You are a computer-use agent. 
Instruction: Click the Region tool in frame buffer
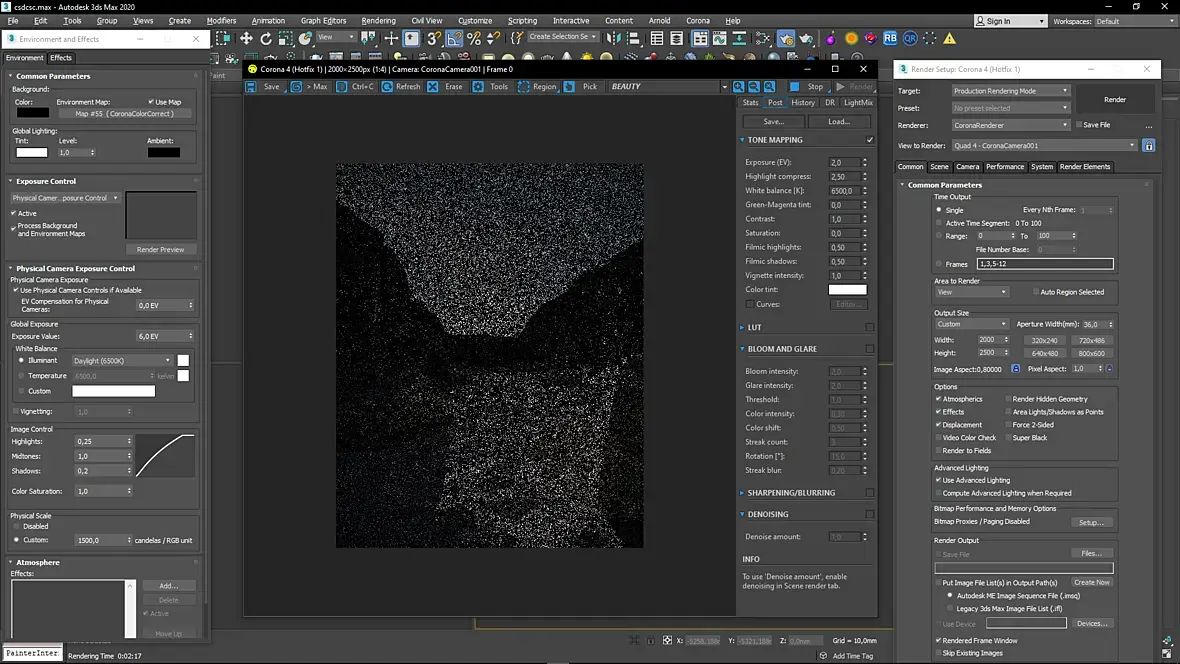tap(536, 87)
